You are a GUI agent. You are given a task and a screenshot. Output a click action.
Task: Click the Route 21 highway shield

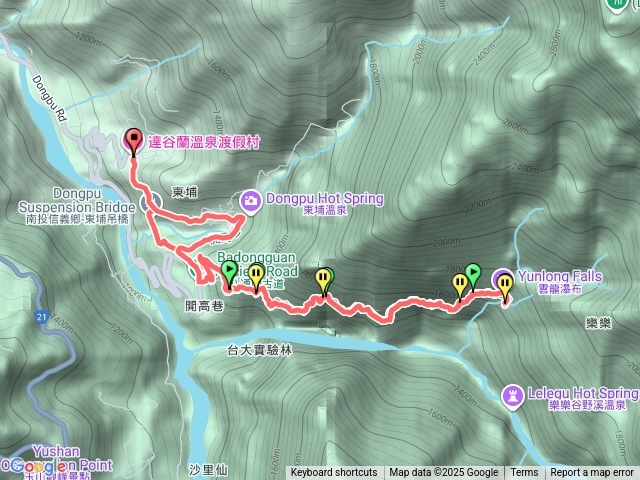click(x=41, y=317)
